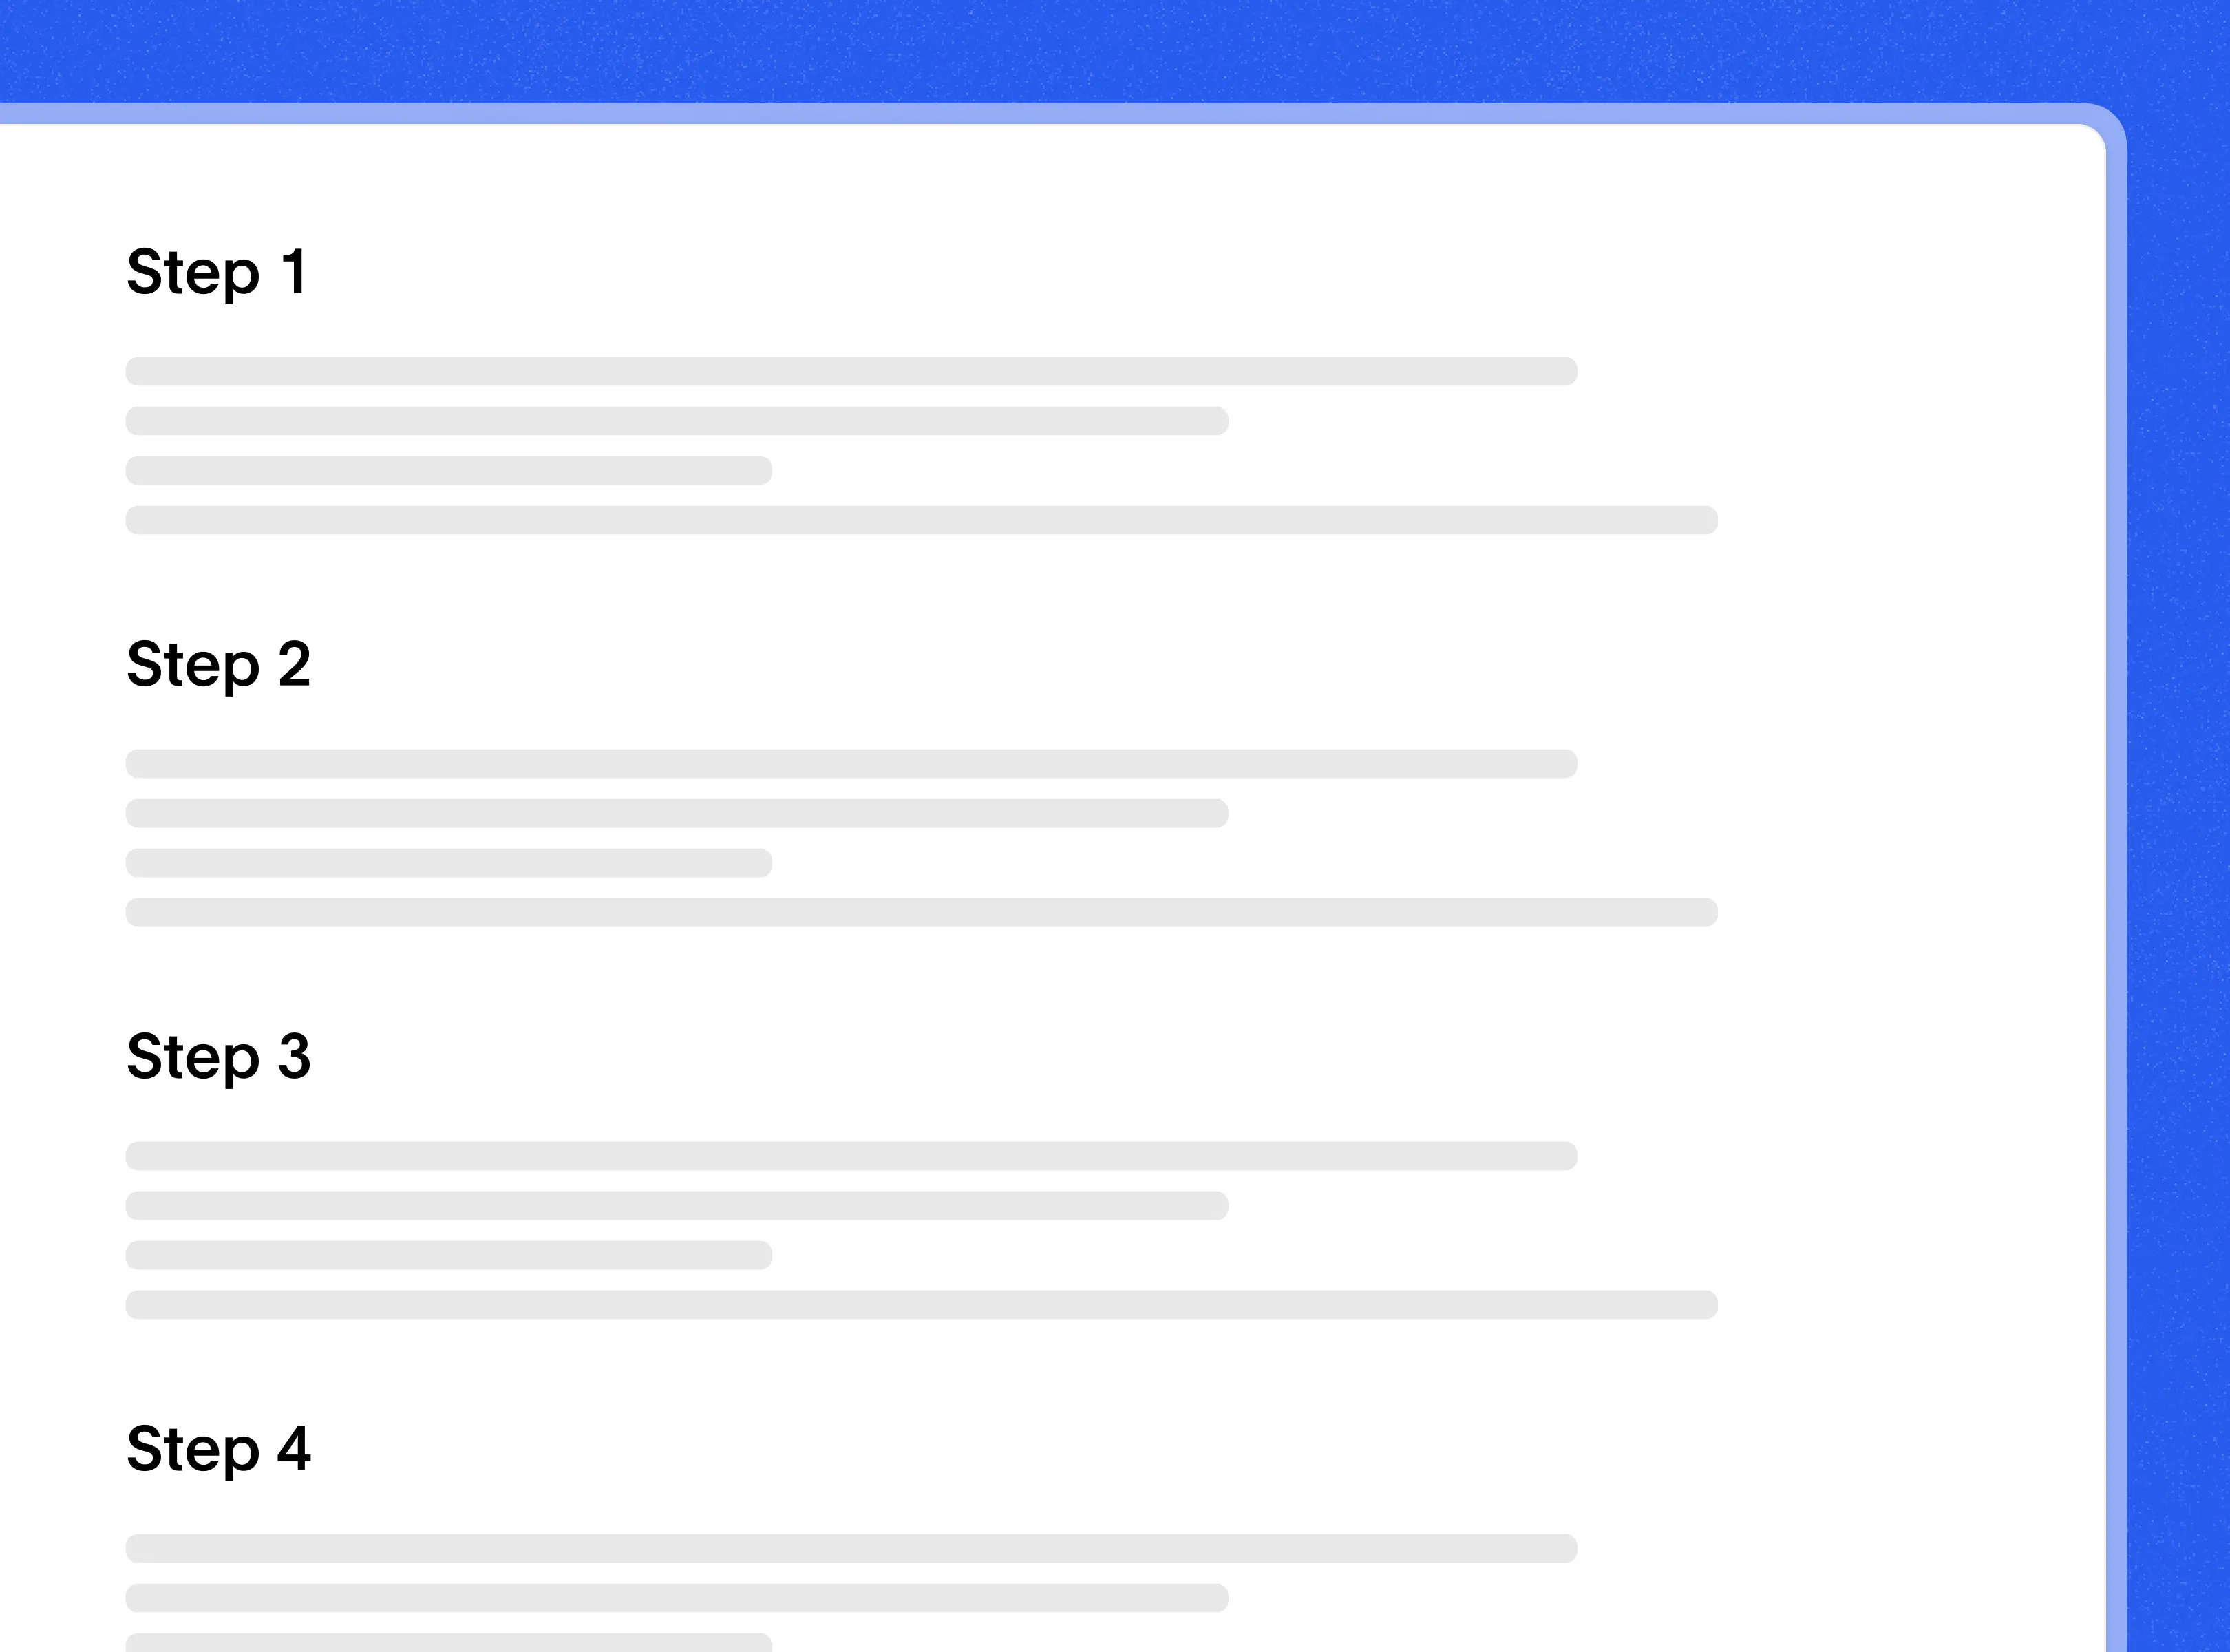Select the Step 2 section heading
This screenshot has height=1652, width=2230.
[219, 663]
